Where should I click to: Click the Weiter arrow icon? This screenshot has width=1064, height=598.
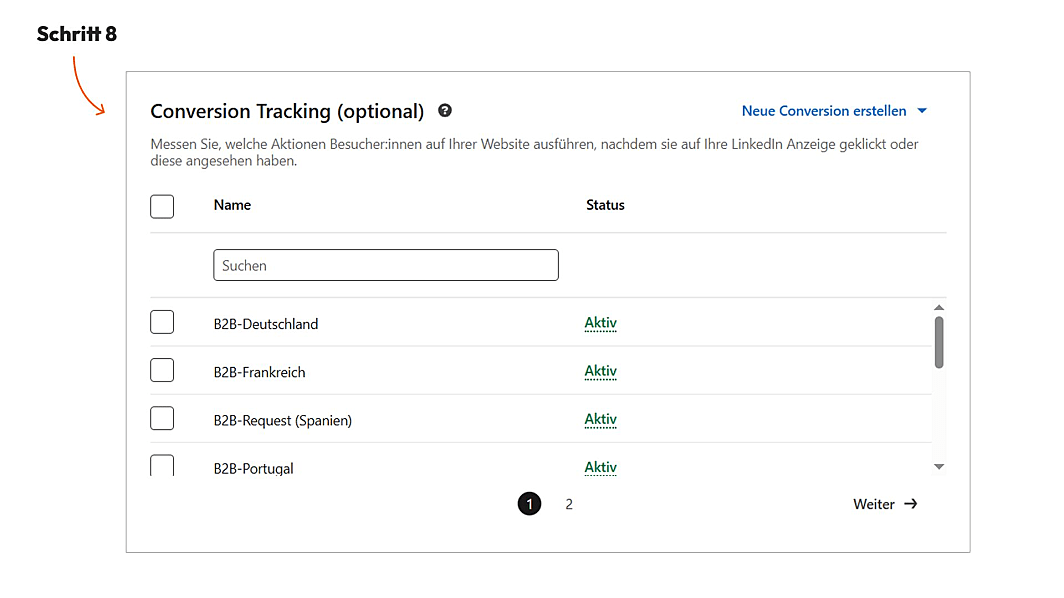click(910, 504)
